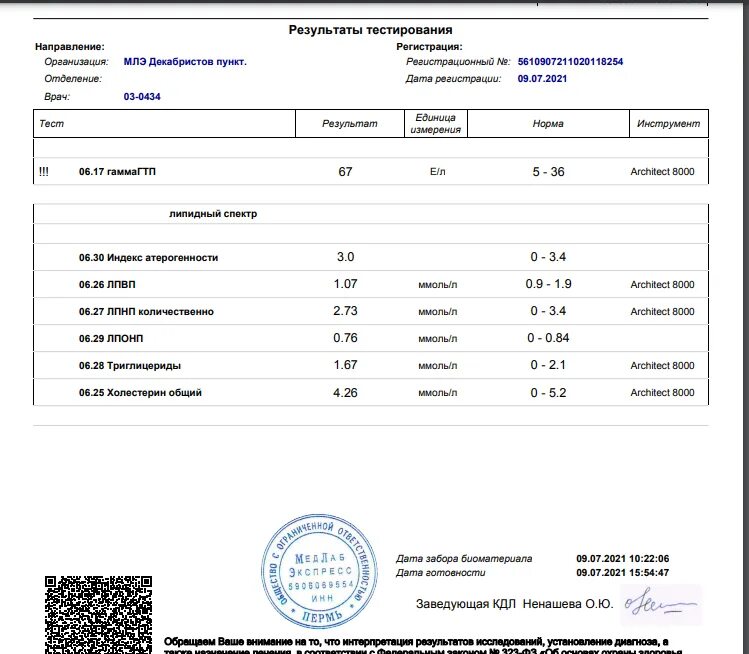Click registration number 5610907211020118254
Screen dimensions: 749x654
pyautogui.click(x=570, y=62)
